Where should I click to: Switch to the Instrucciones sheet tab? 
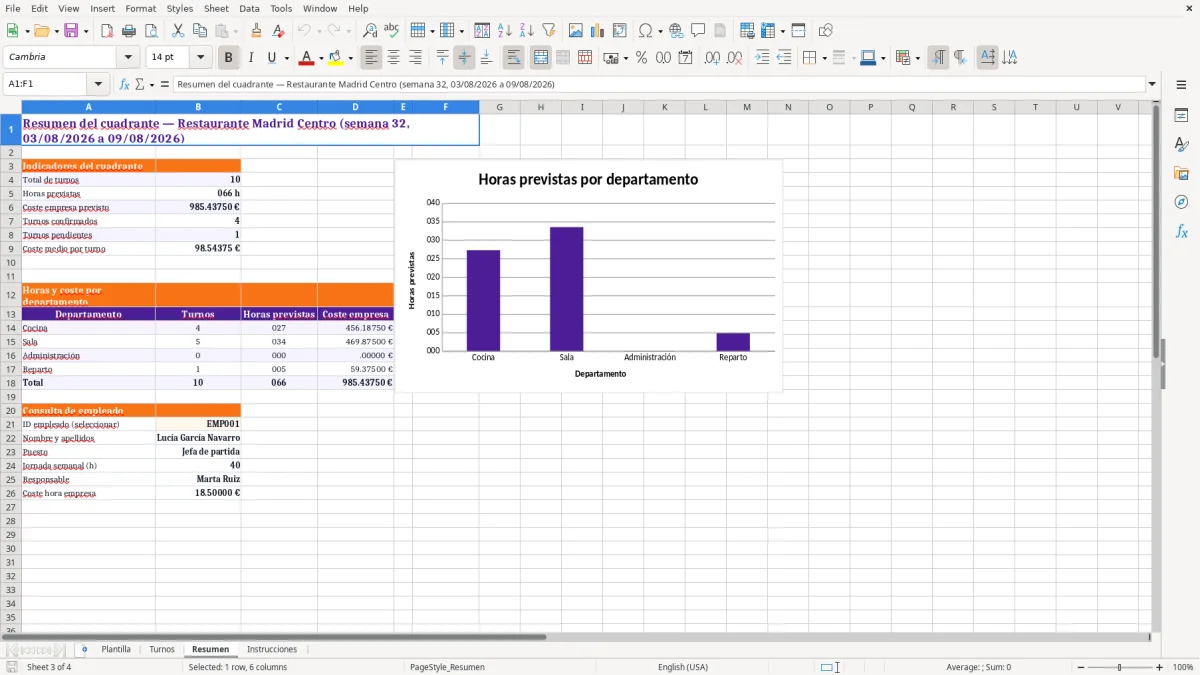(272, 649)
